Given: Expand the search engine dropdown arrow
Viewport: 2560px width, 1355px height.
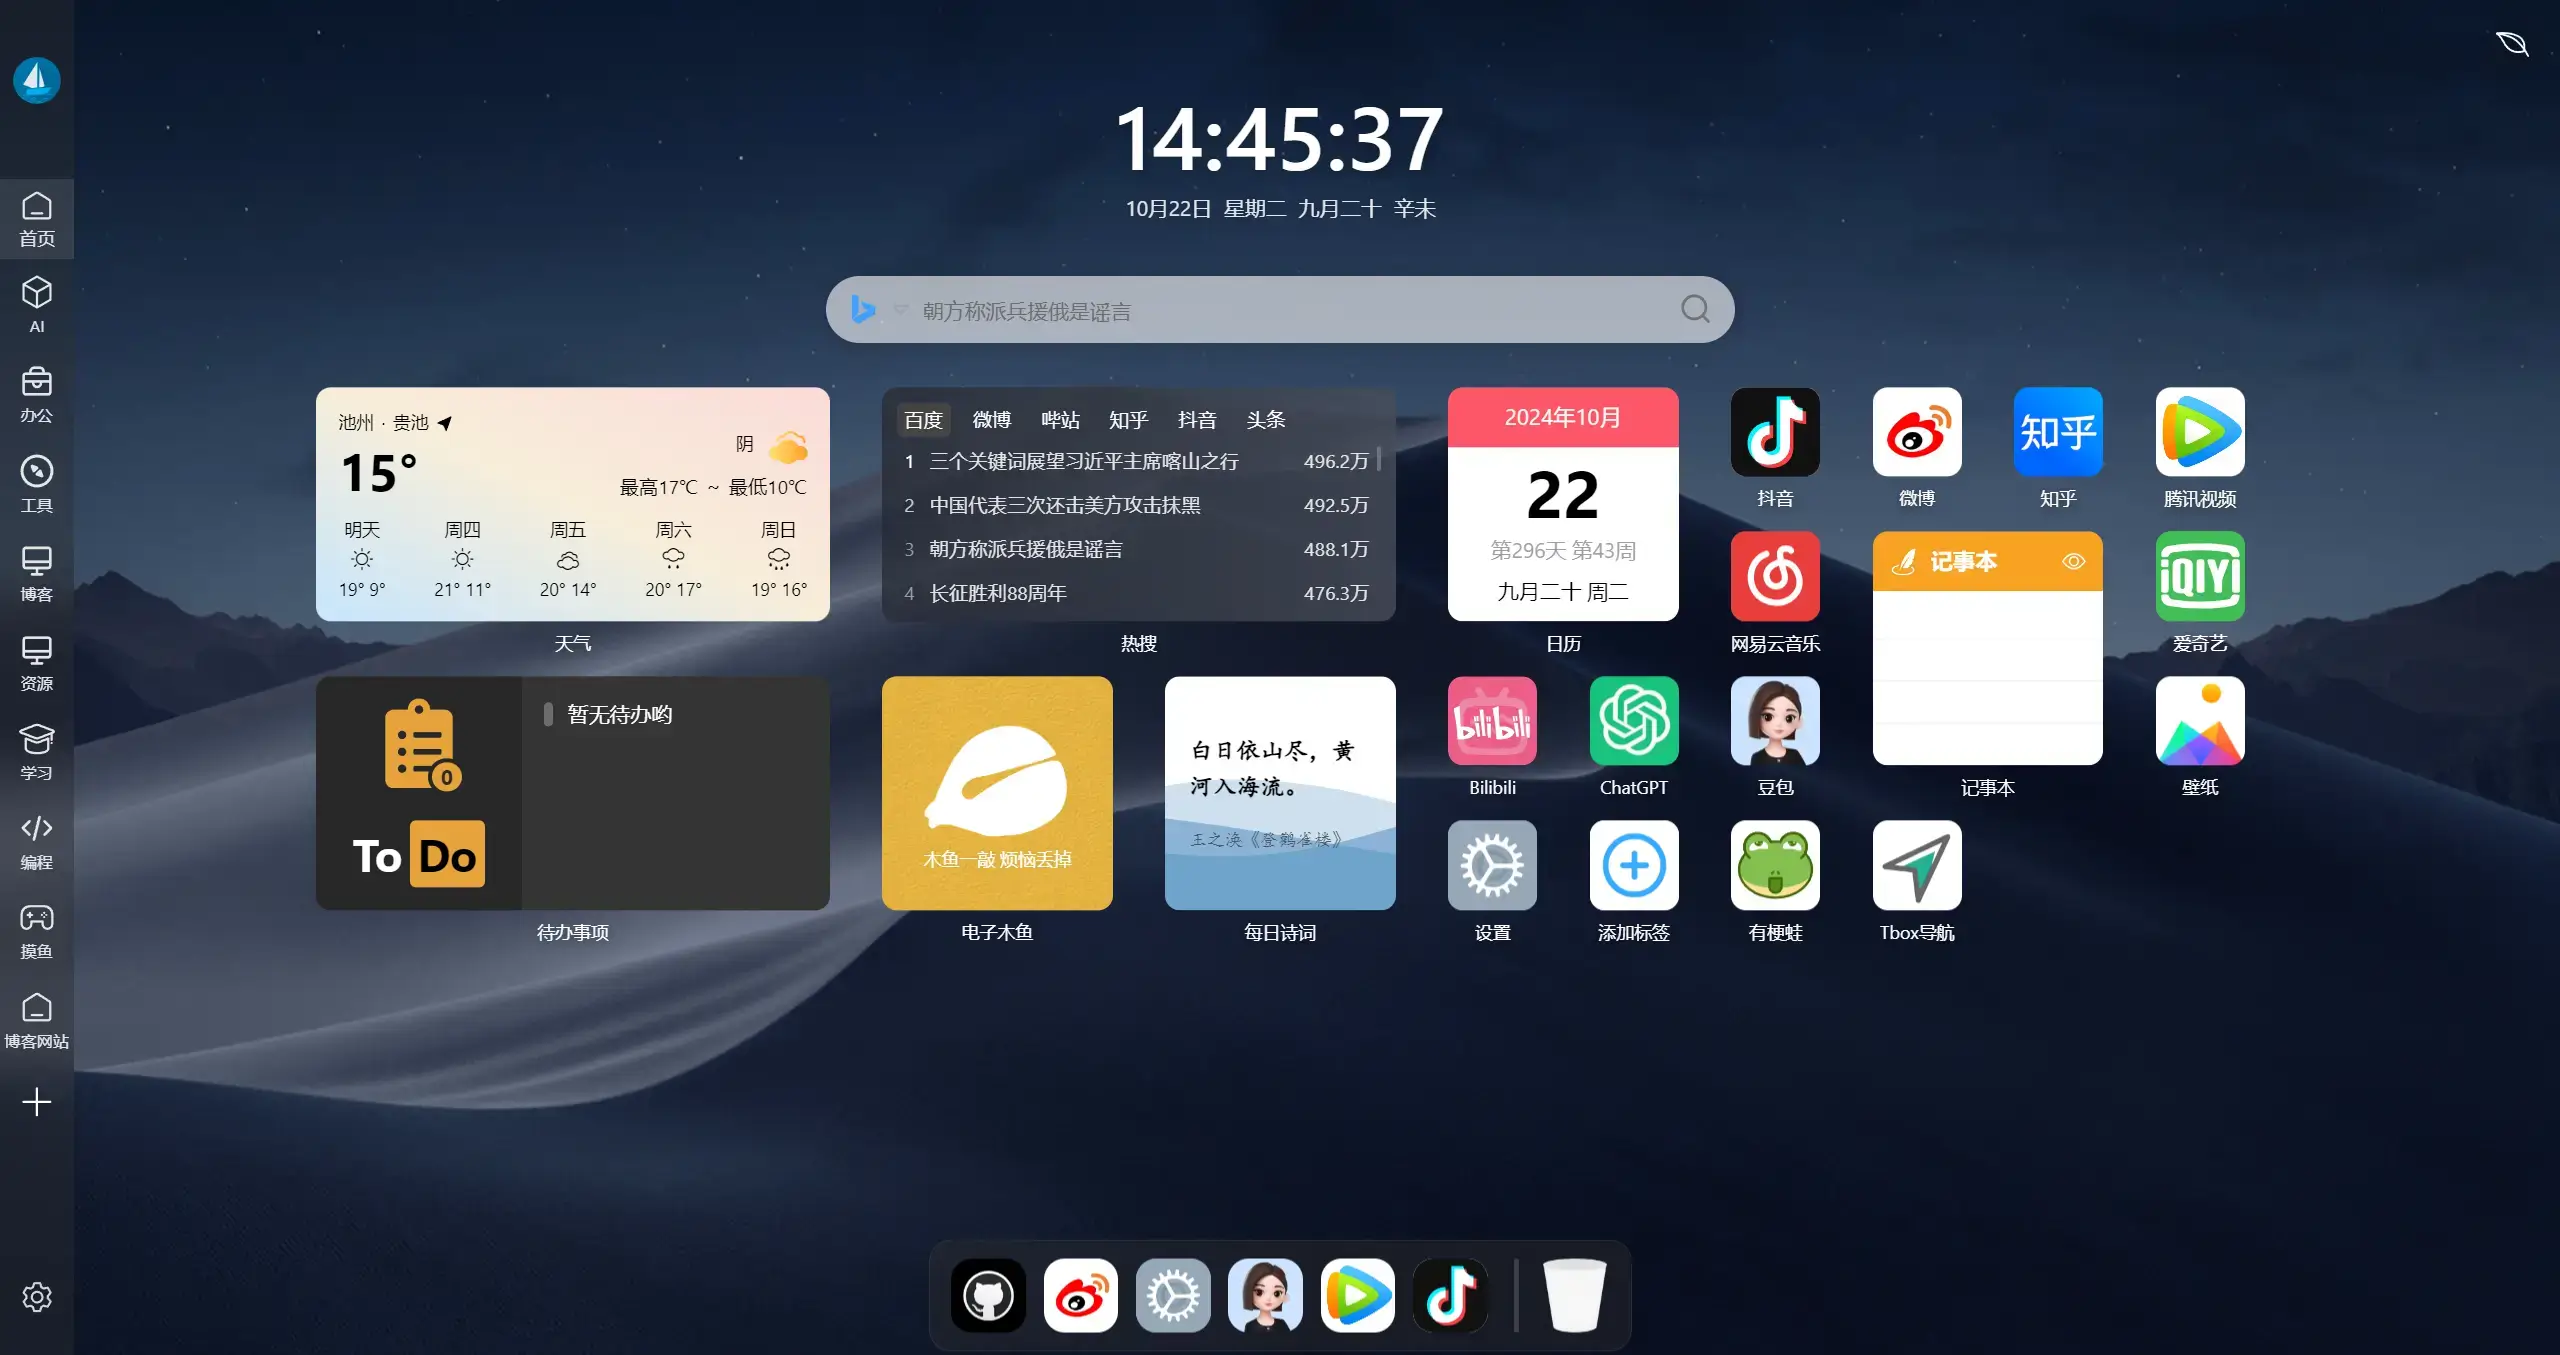Looking at the screenshot, I should tap(900, 310).
